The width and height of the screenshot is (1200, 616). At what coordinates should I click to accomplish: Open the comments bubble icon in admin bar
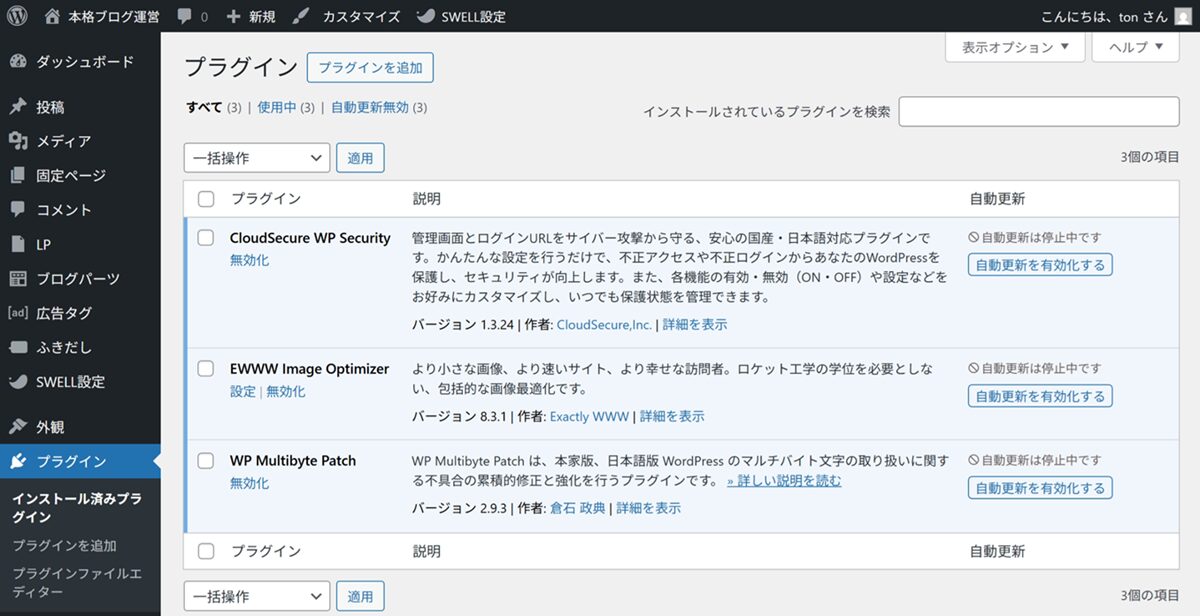point(185,16)
